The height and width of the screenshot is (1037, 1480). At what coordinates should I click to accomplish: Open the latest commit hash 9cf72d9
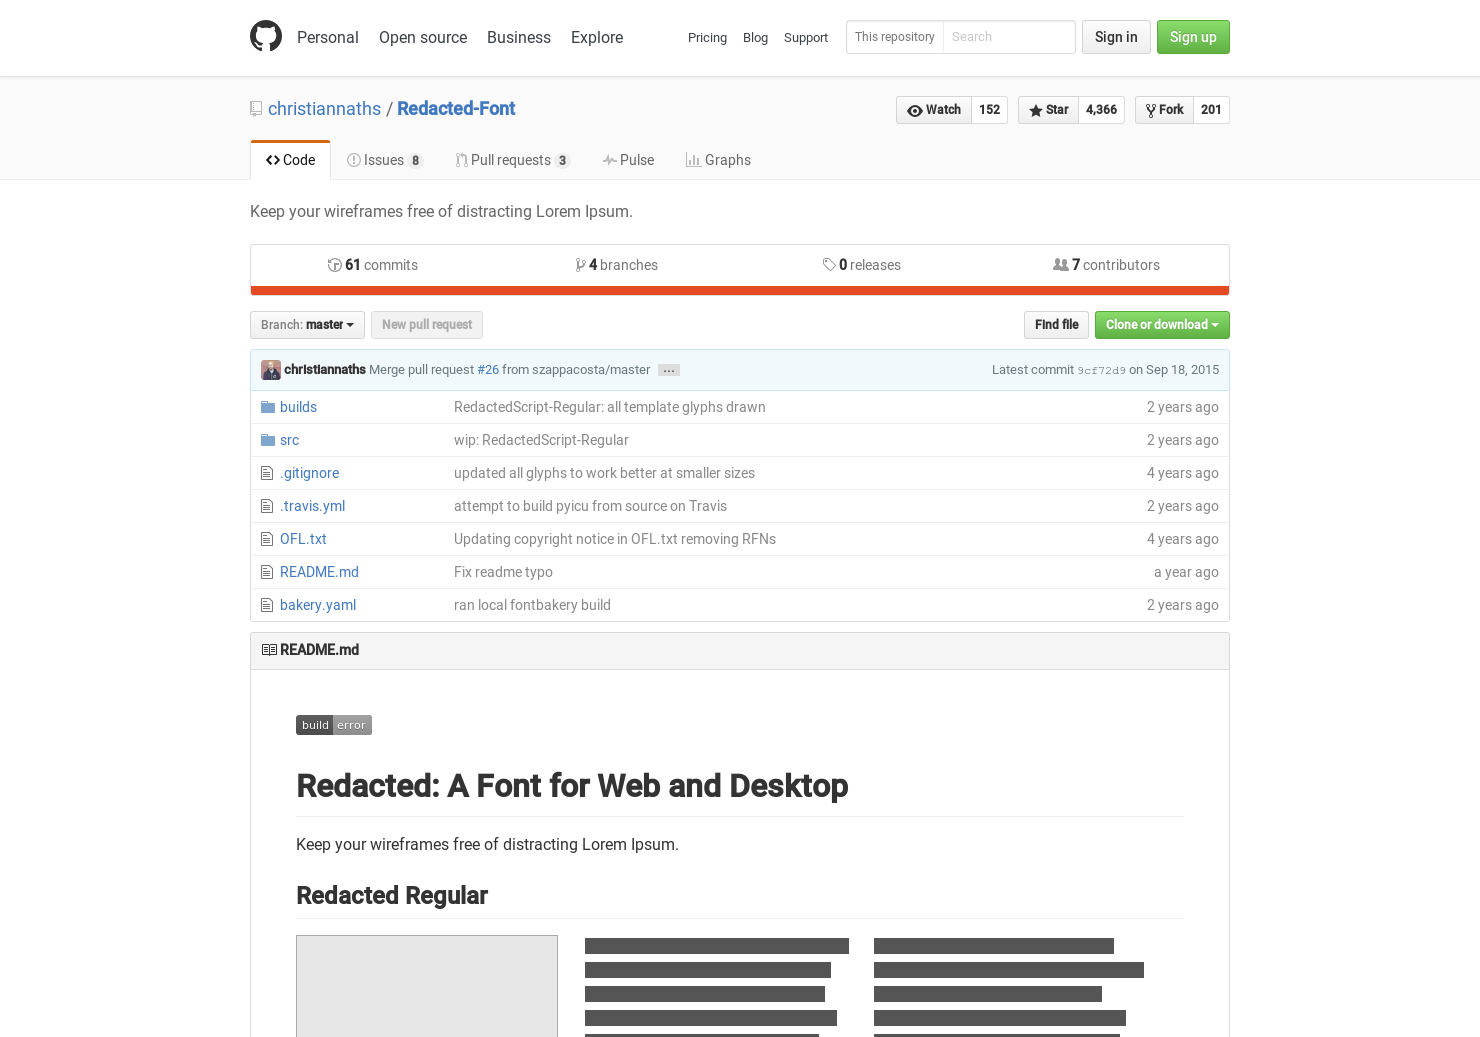tap(1101, 371)
